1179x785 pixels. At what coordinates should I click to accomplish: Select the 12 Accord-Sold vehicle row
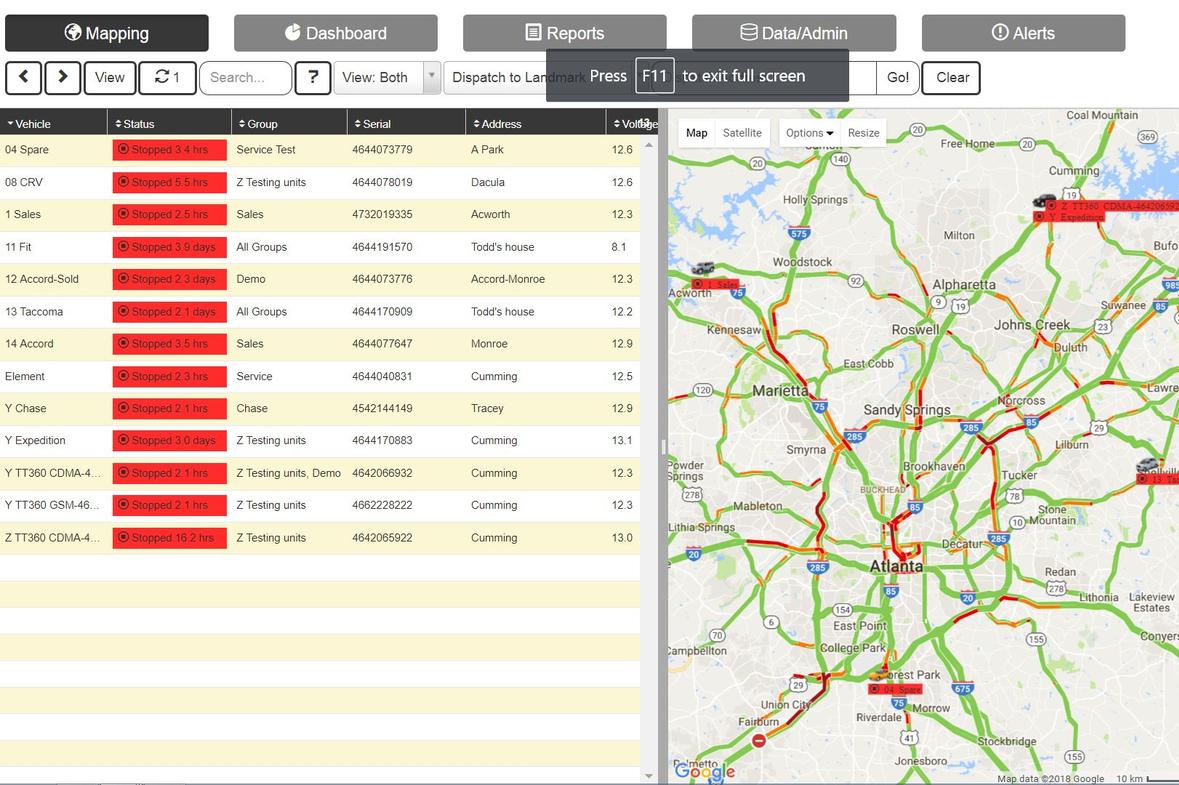pos(320,279)
